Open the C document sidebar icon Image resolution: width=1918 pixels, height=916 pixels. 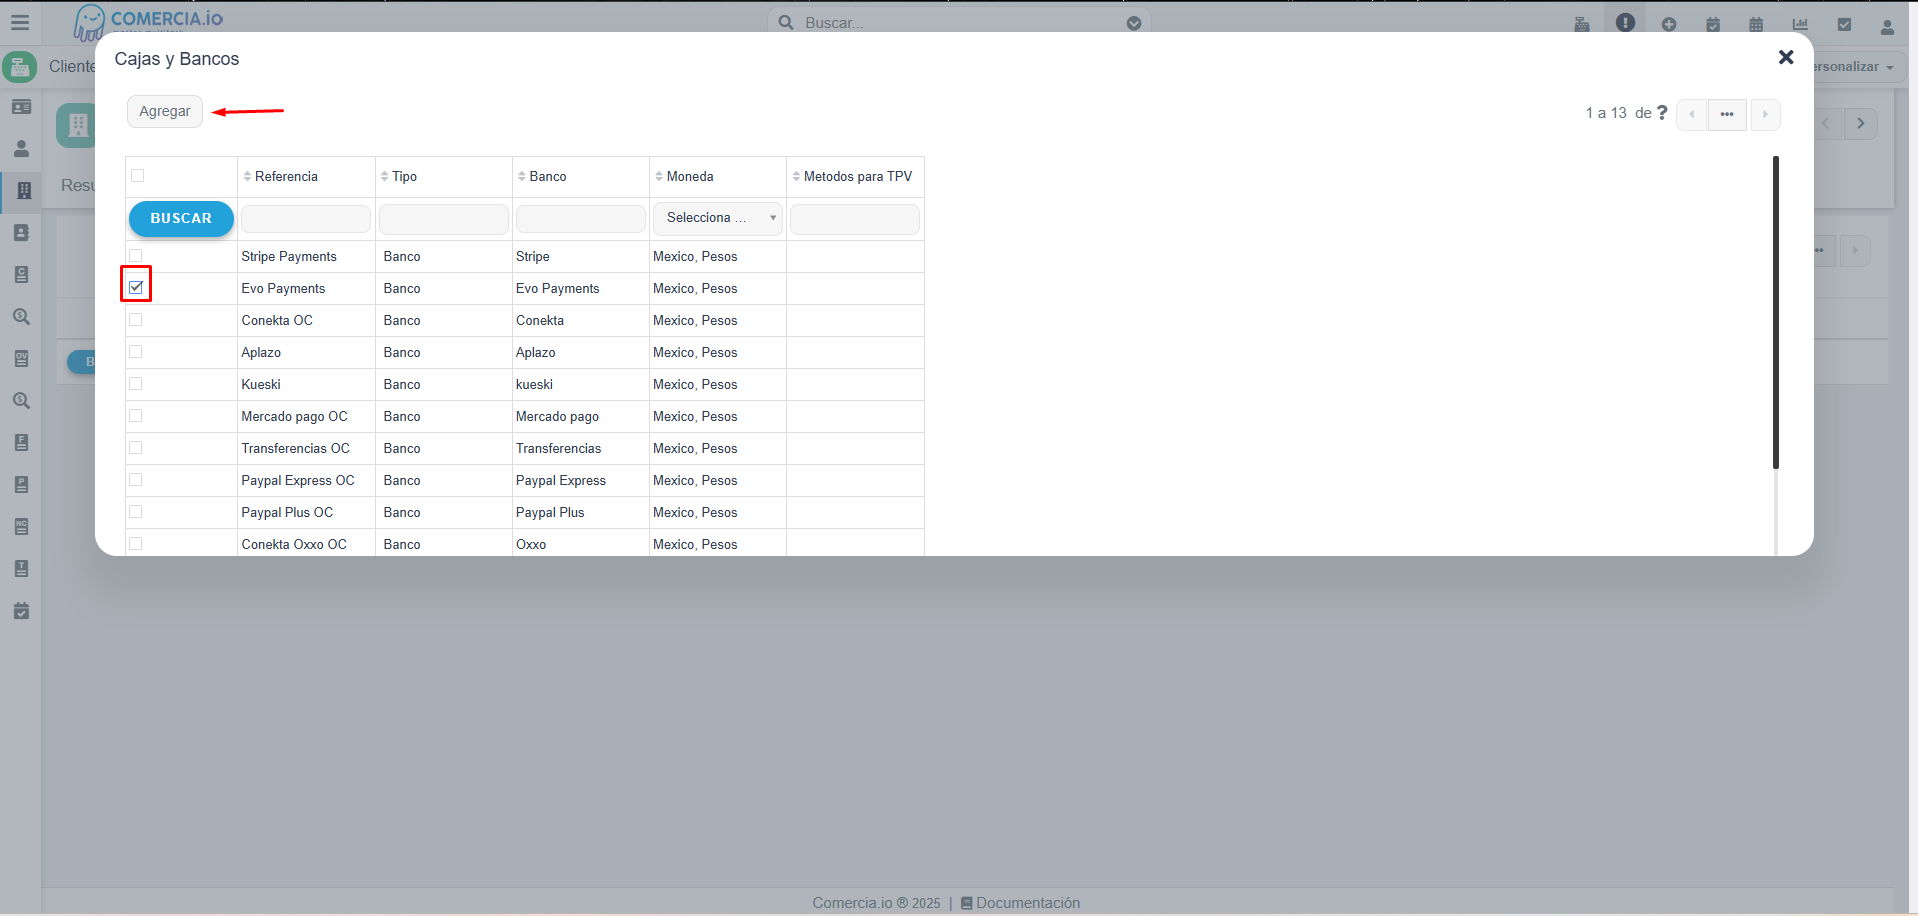(x=21, y=275)
